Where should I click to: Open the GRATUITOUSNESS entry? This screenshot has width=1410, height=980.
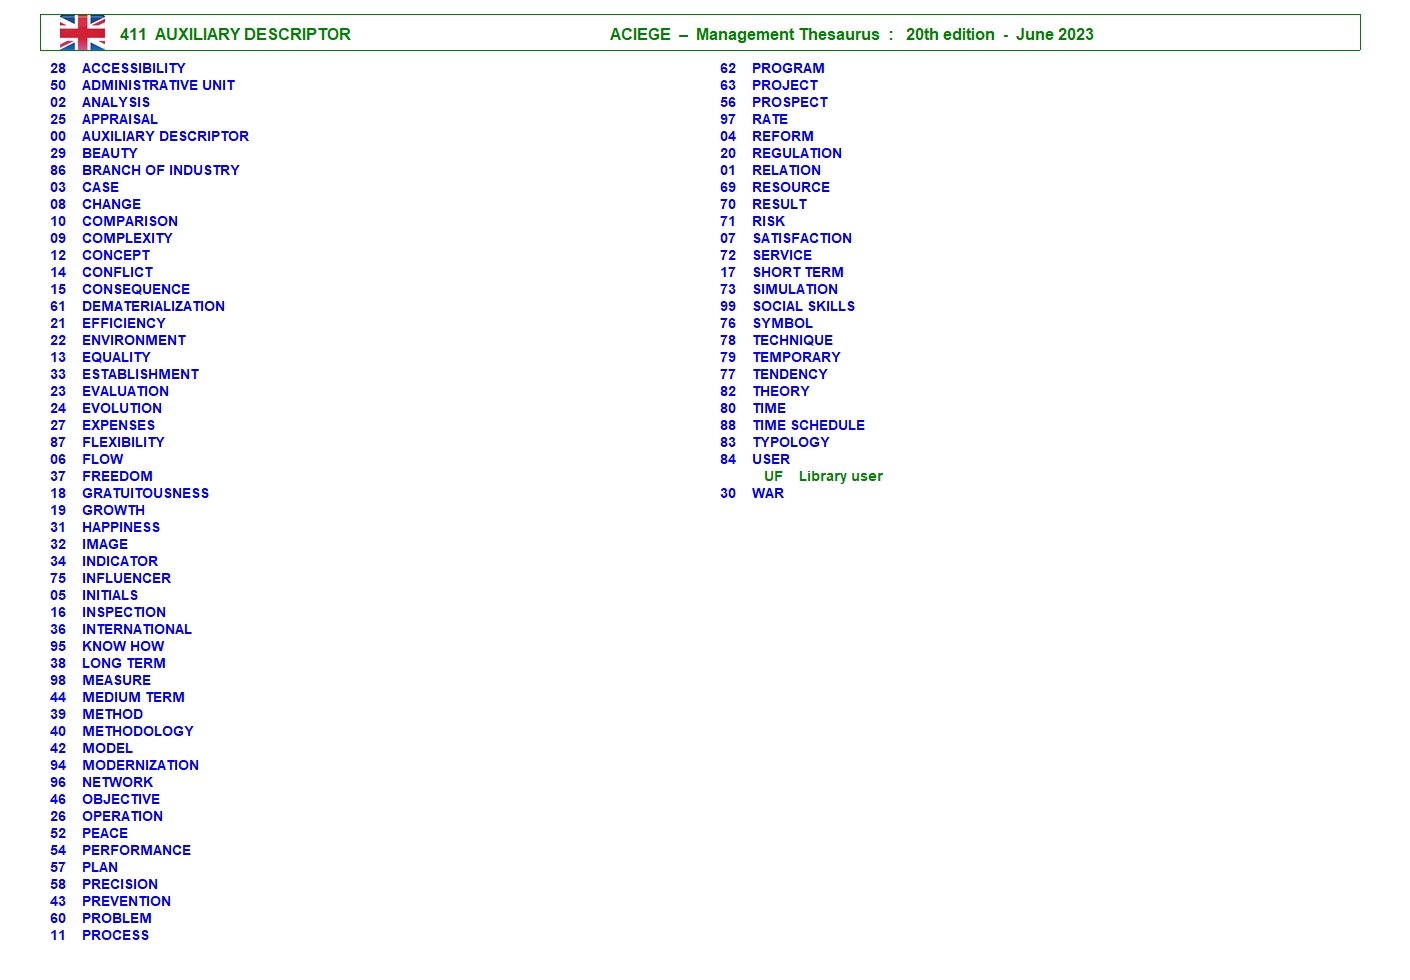tap(145, 493)
